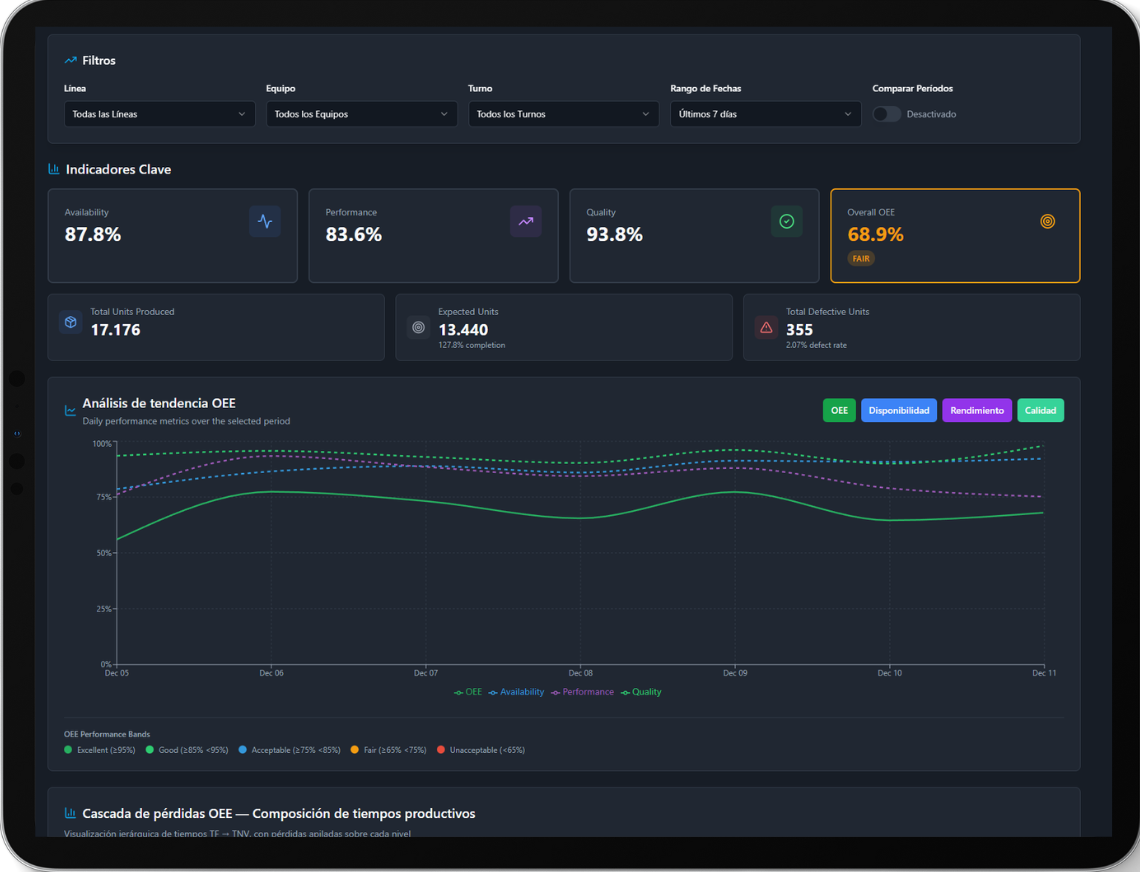Click the Rendimiento purple button
Screen dimensions: 1140x872
click(x=977, y=411)
